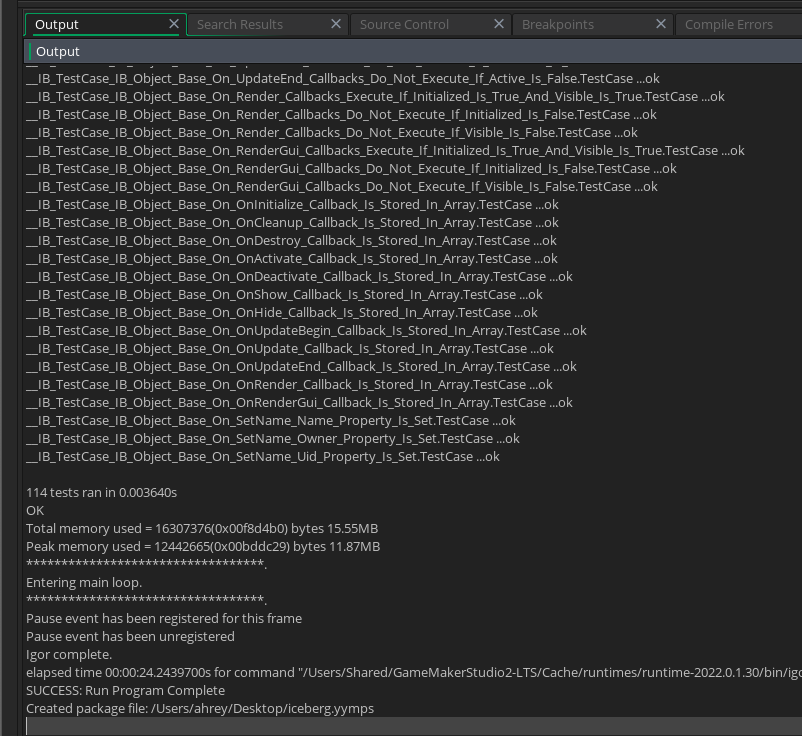This screenshot has height=736, width=802.
Task: Close the Output tab
Action: point(174,24)
